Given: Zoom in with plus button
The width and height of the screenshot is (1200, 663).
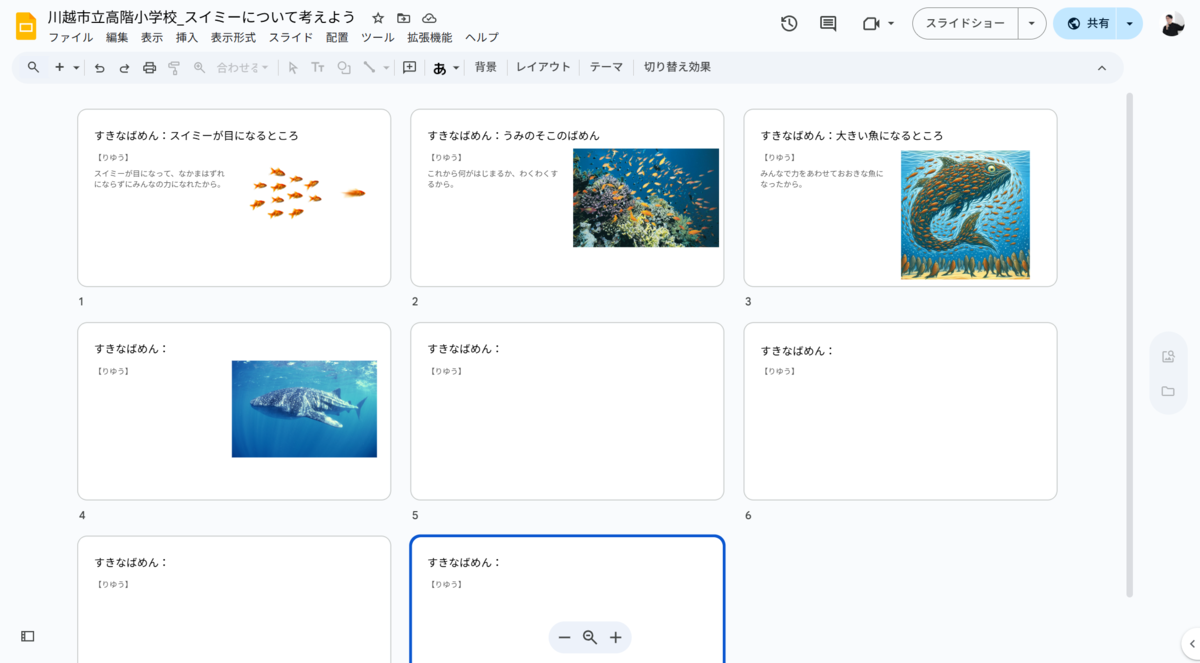Looking at the screenshot, I should coord(616,637).
